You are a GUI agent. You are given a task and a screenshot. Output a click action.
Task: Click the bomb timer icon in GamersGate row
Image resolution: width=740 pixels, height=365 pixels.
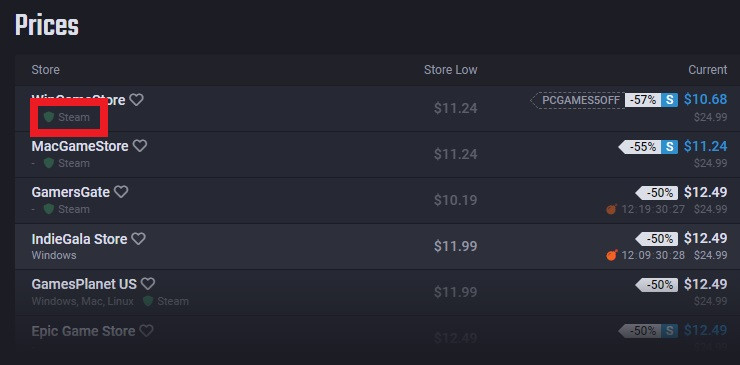[612, 209]
